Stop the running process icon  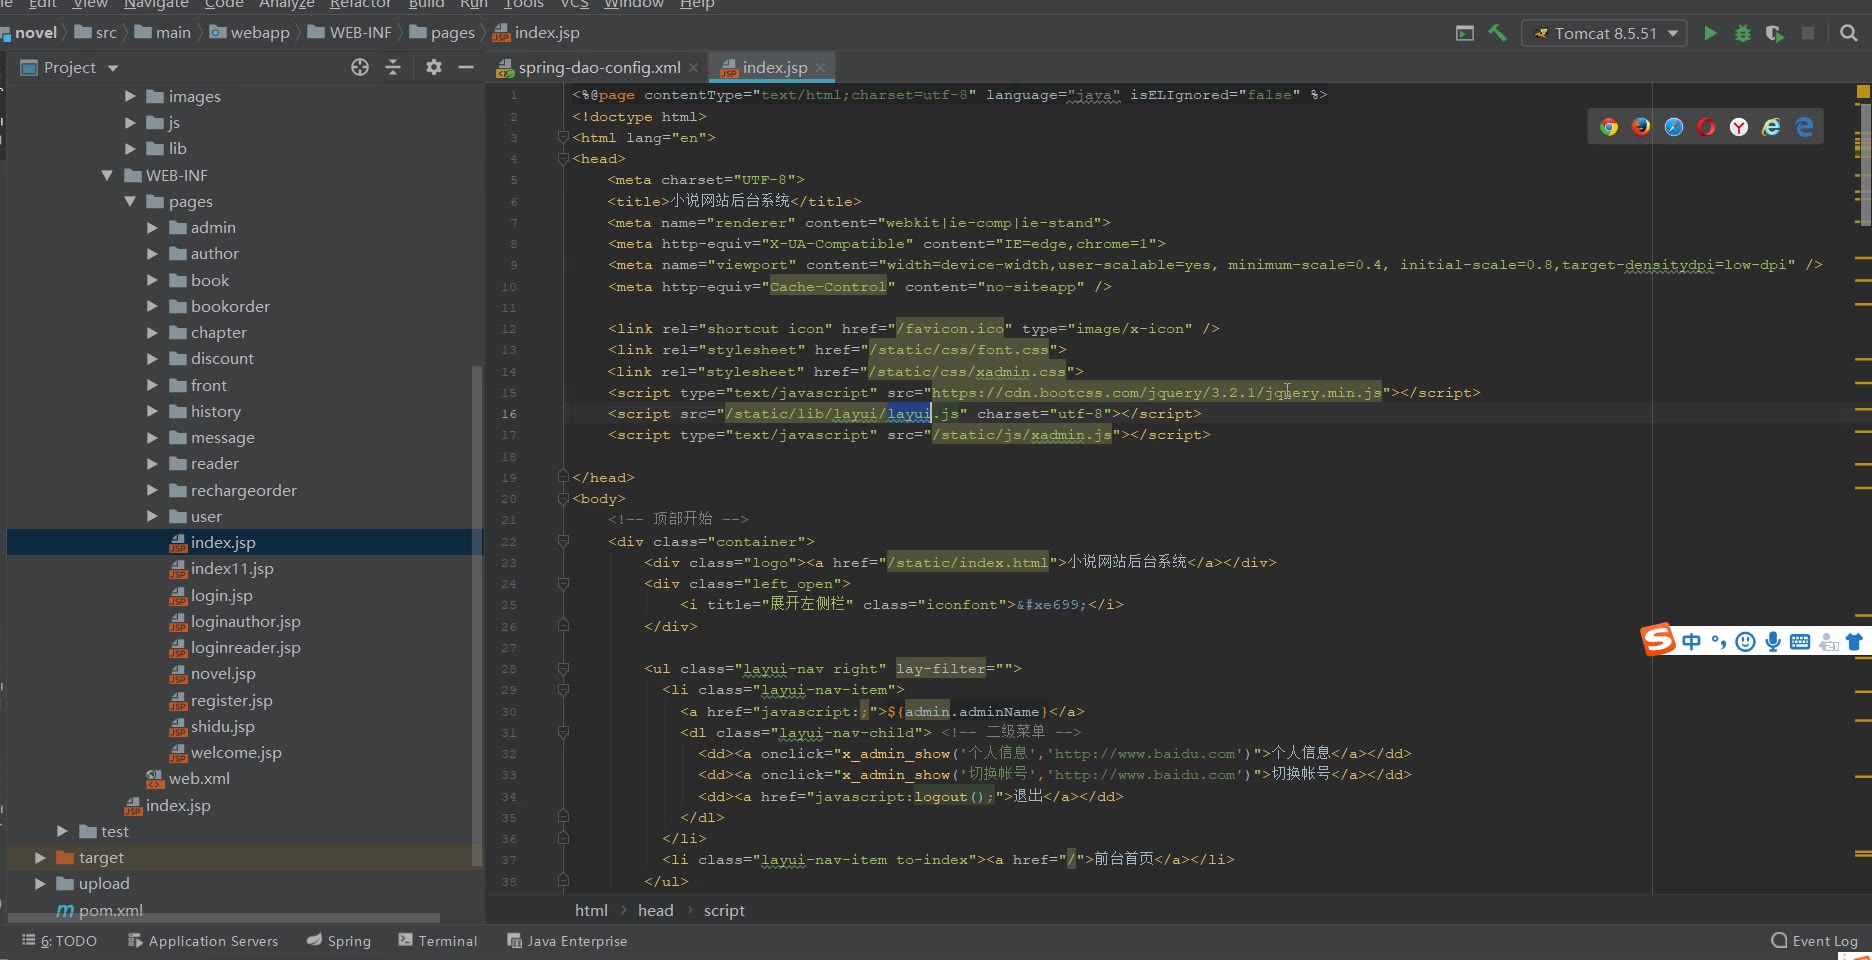pos(1808,33)
